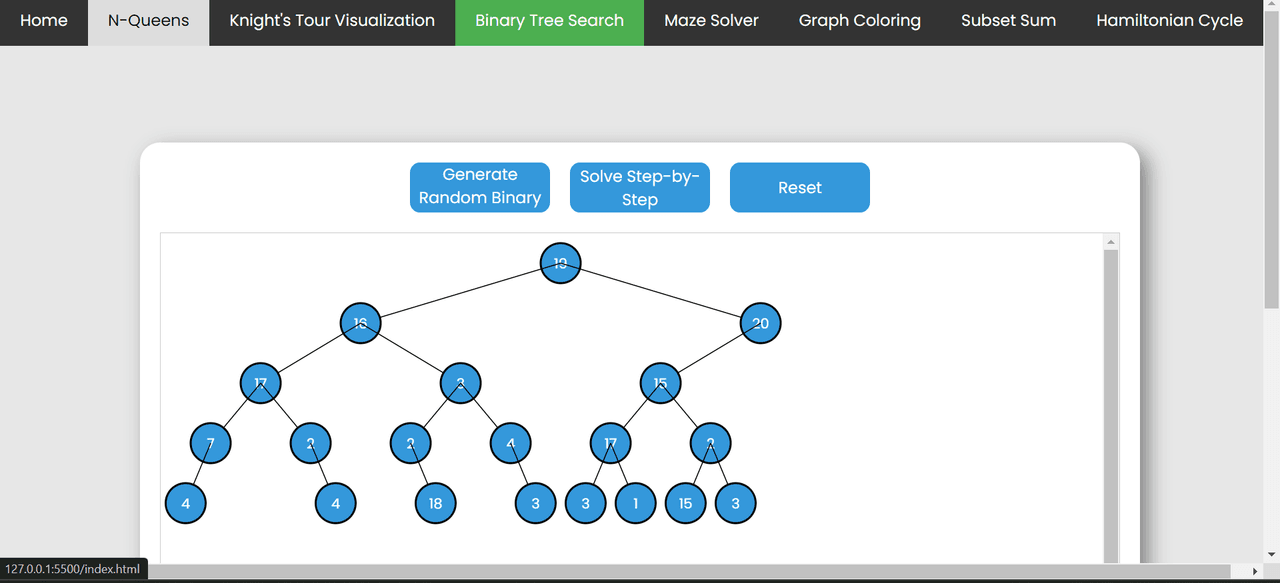Select the Binary Tree Search tab
This screenshot has width=1280, height=583.
[549, 21]
